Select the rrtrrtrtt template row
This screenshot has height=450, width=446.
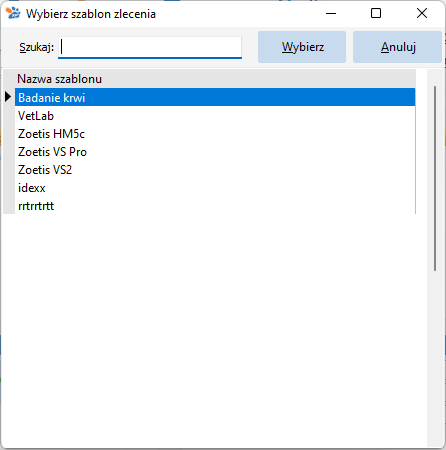[x=215, y=206]
